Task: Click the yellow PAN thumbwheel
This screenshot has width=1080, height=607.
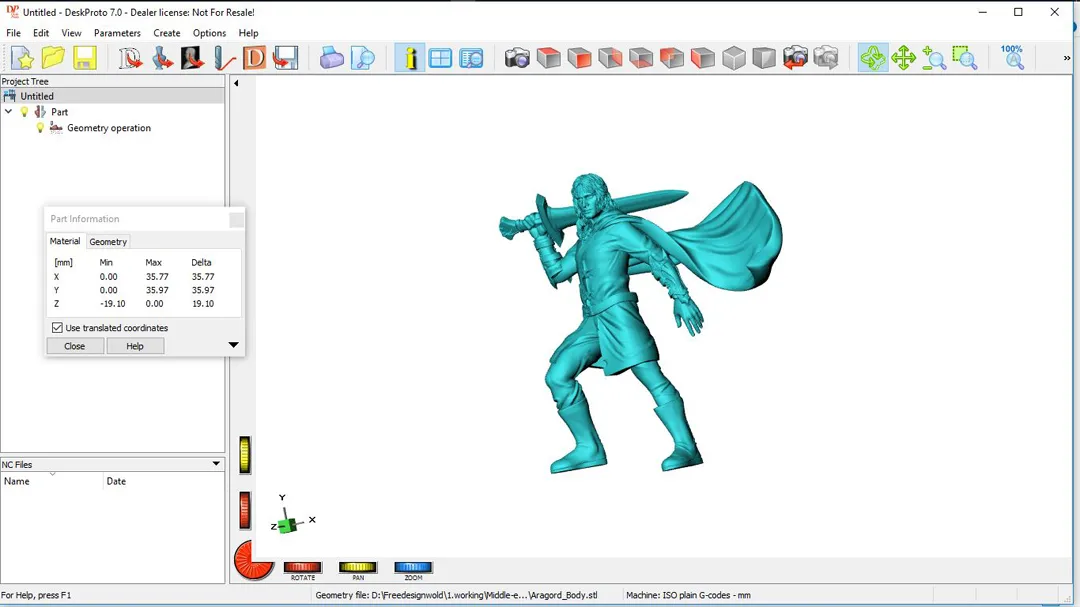Action: (357, 567)
